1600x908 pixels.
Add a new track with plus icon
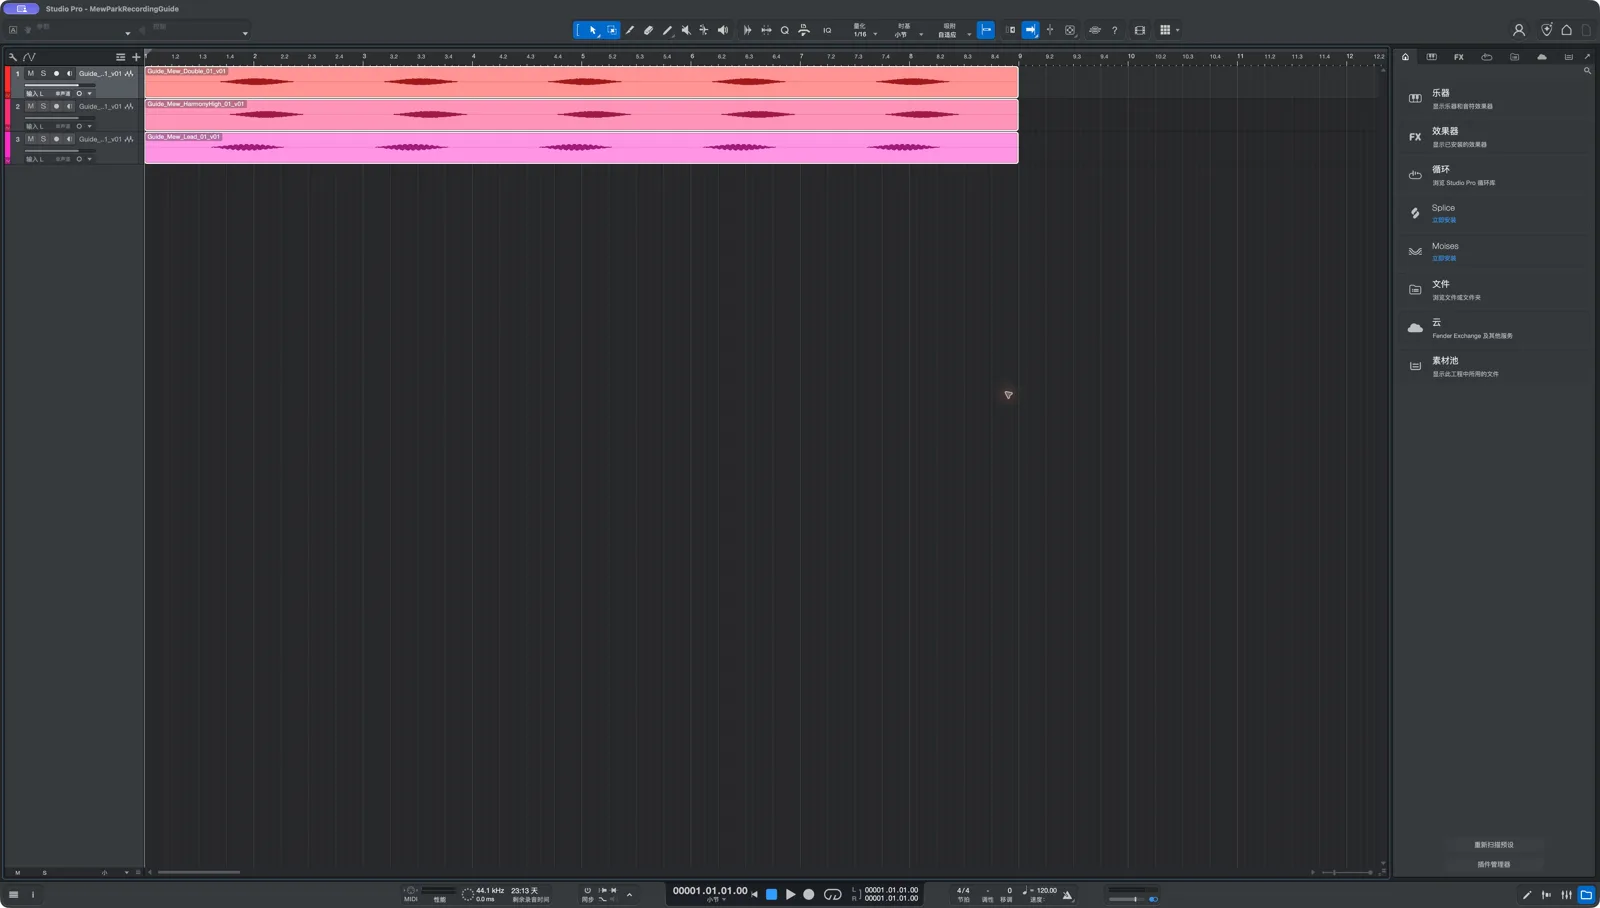pyautogui.click(x=136, y=57)
